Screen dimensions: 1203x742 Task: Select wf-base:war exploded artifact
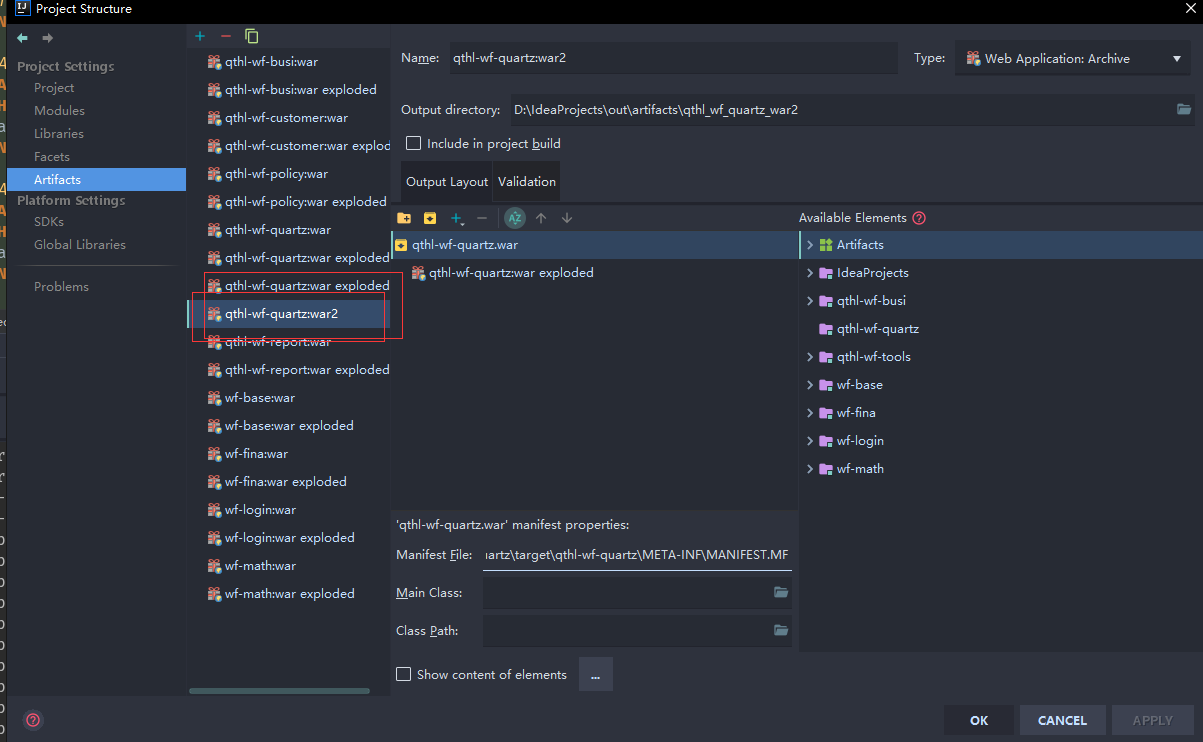point(289,426)
